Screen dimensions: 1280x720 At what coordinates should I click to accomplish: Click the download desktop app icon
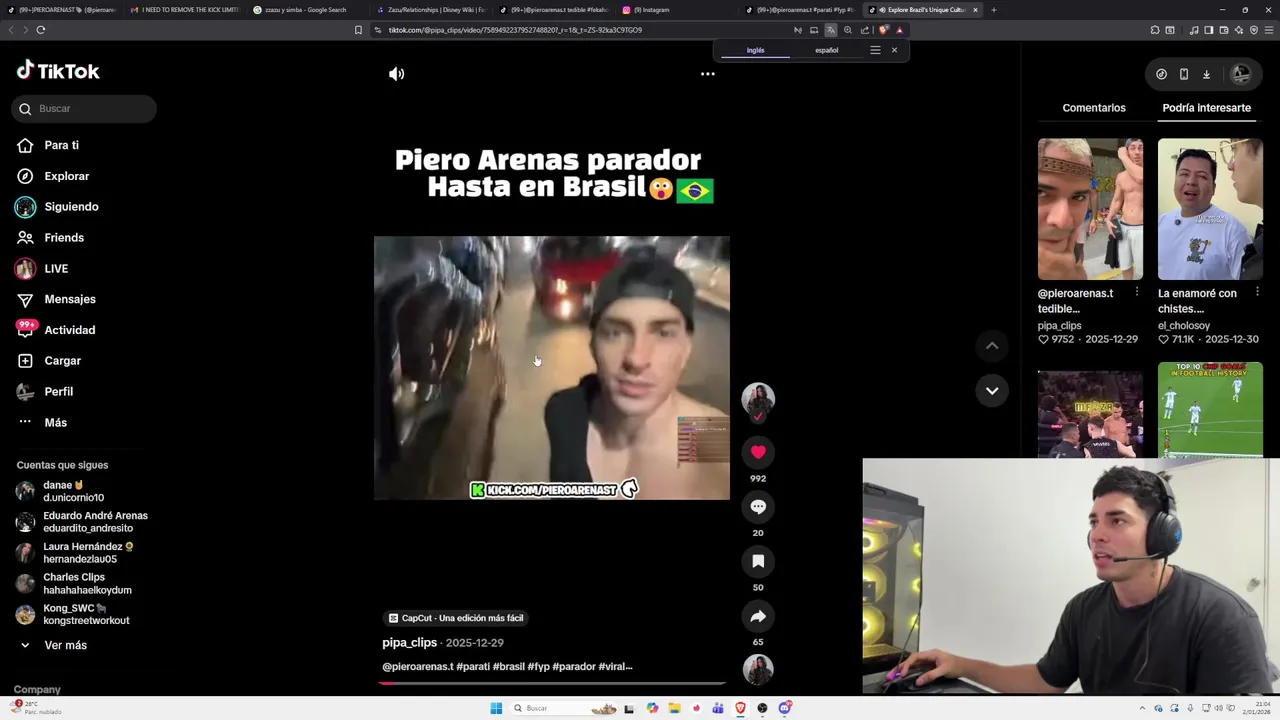coord(1206,74)
